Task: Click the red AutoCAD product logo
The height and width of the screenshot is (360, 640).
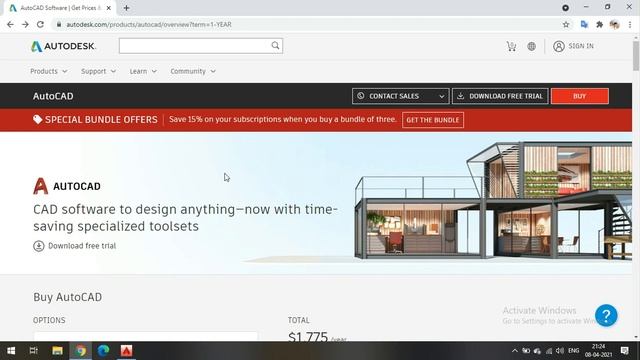Action: tap(40, 186)
